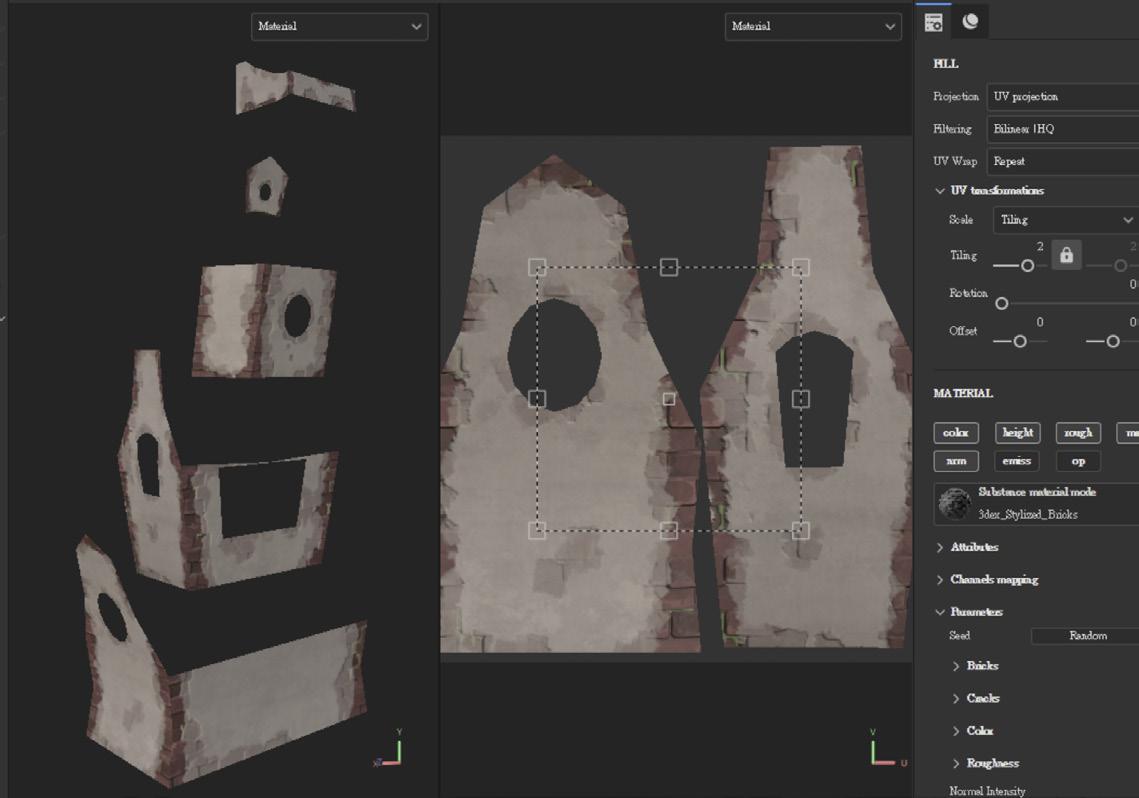The width and height of the screenshot is (1139, 798).
Task: Expand the Bricks parameters group
Action: pyautogui.click(x=981, y=666)
